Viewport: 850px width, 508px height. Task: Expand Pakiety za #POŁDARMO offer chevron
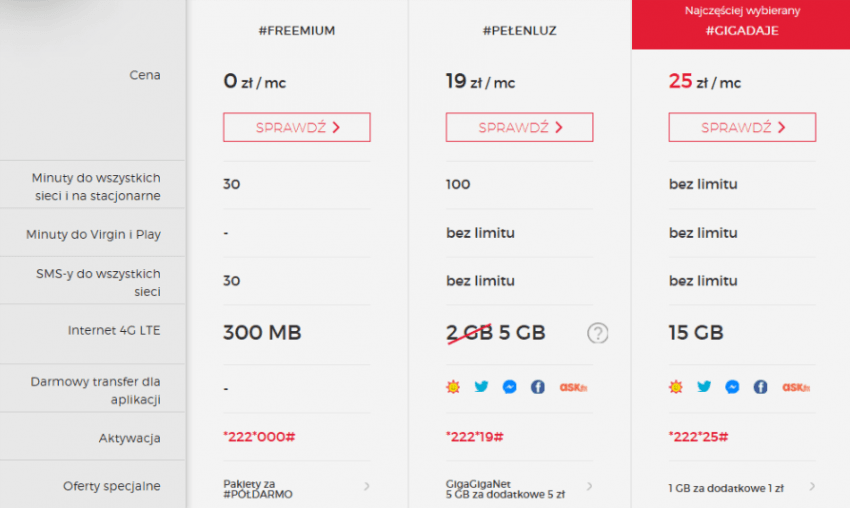(x=367, y=486)
